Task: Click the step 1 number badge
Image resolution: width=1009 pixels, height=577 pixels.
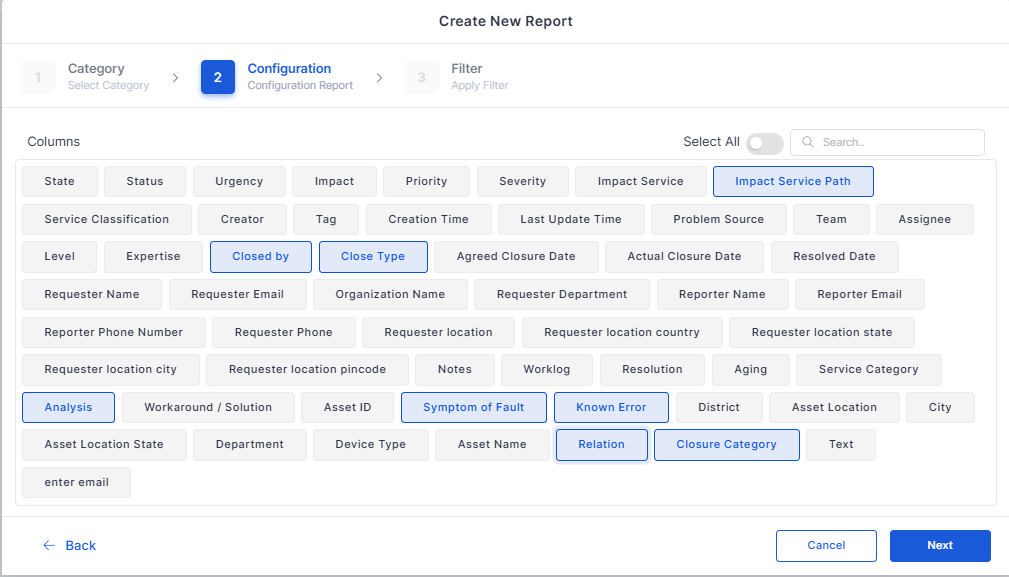Action: click(38, 77)
